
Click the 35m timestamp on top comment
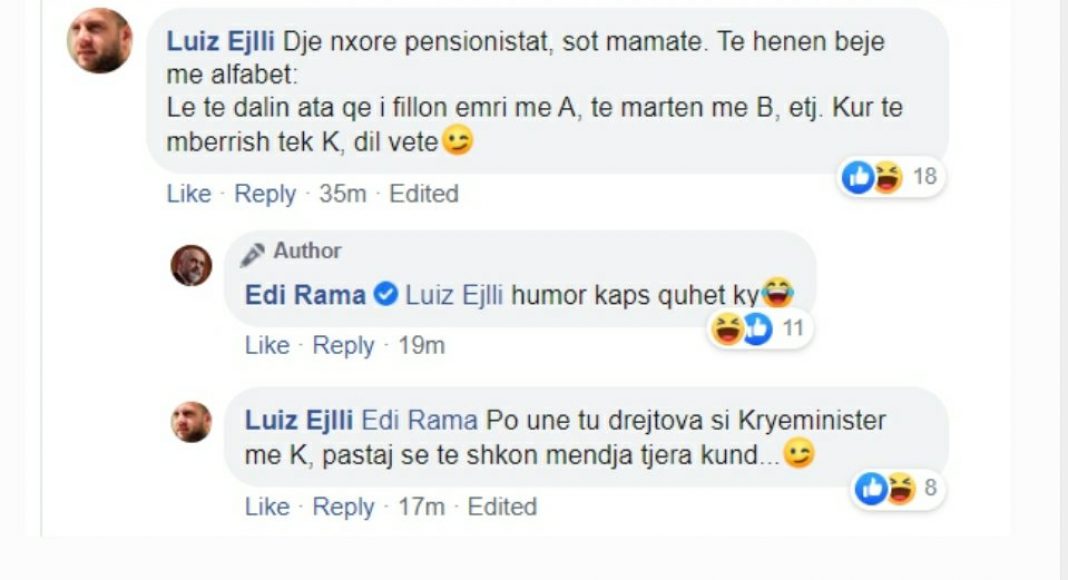click(x=342, y=193)
